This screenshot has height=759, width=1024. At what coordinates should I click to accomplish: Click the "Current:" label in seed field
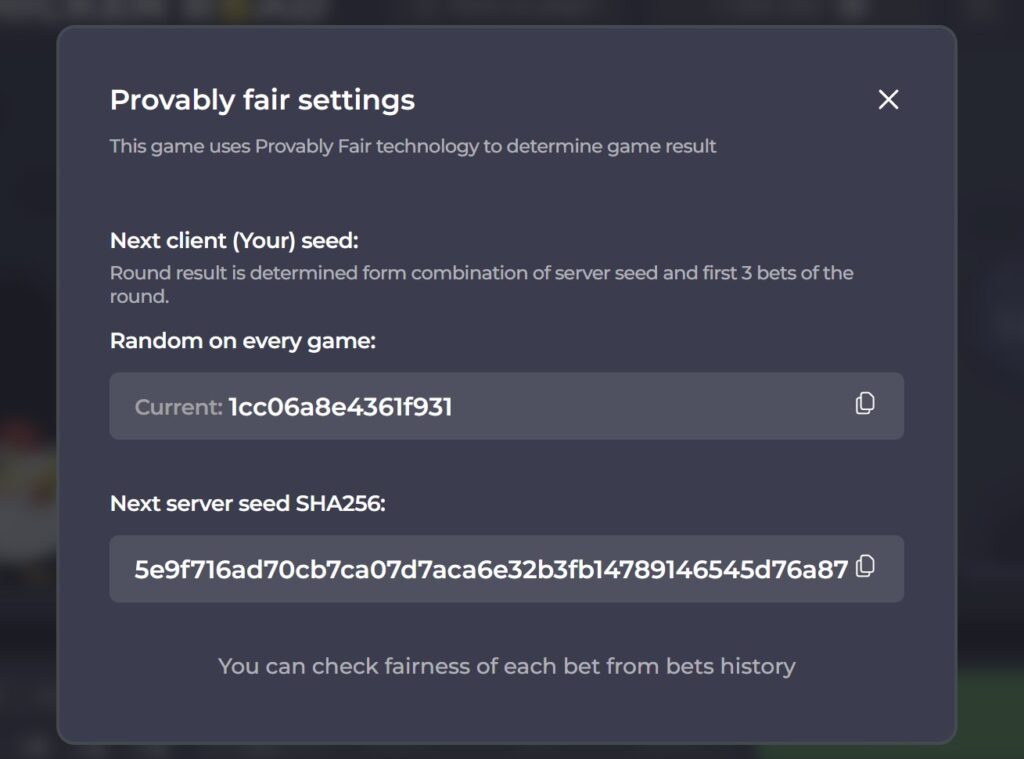pos(179,407)
